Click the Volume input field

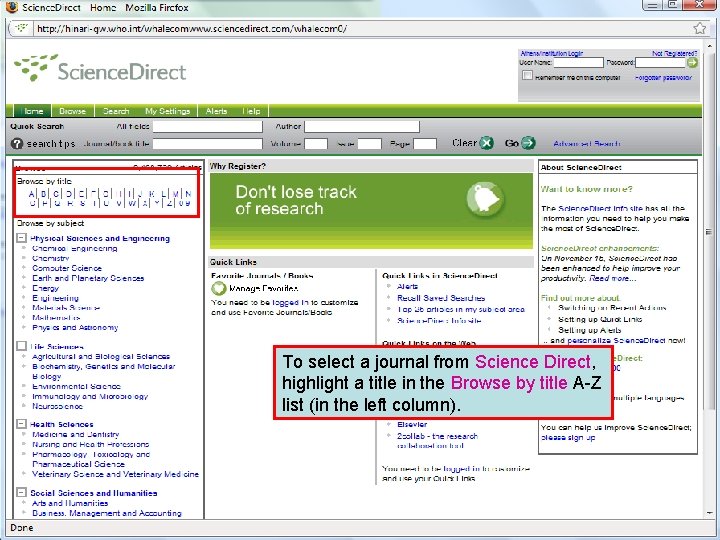pyautogui.click(x=316, y=144)
